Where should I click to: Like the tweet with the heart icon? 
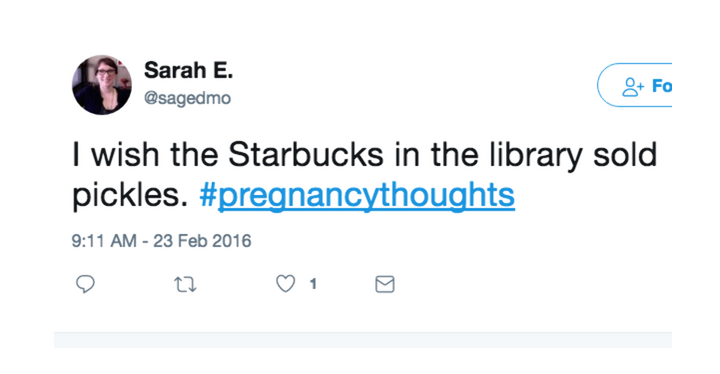point(285,284)
